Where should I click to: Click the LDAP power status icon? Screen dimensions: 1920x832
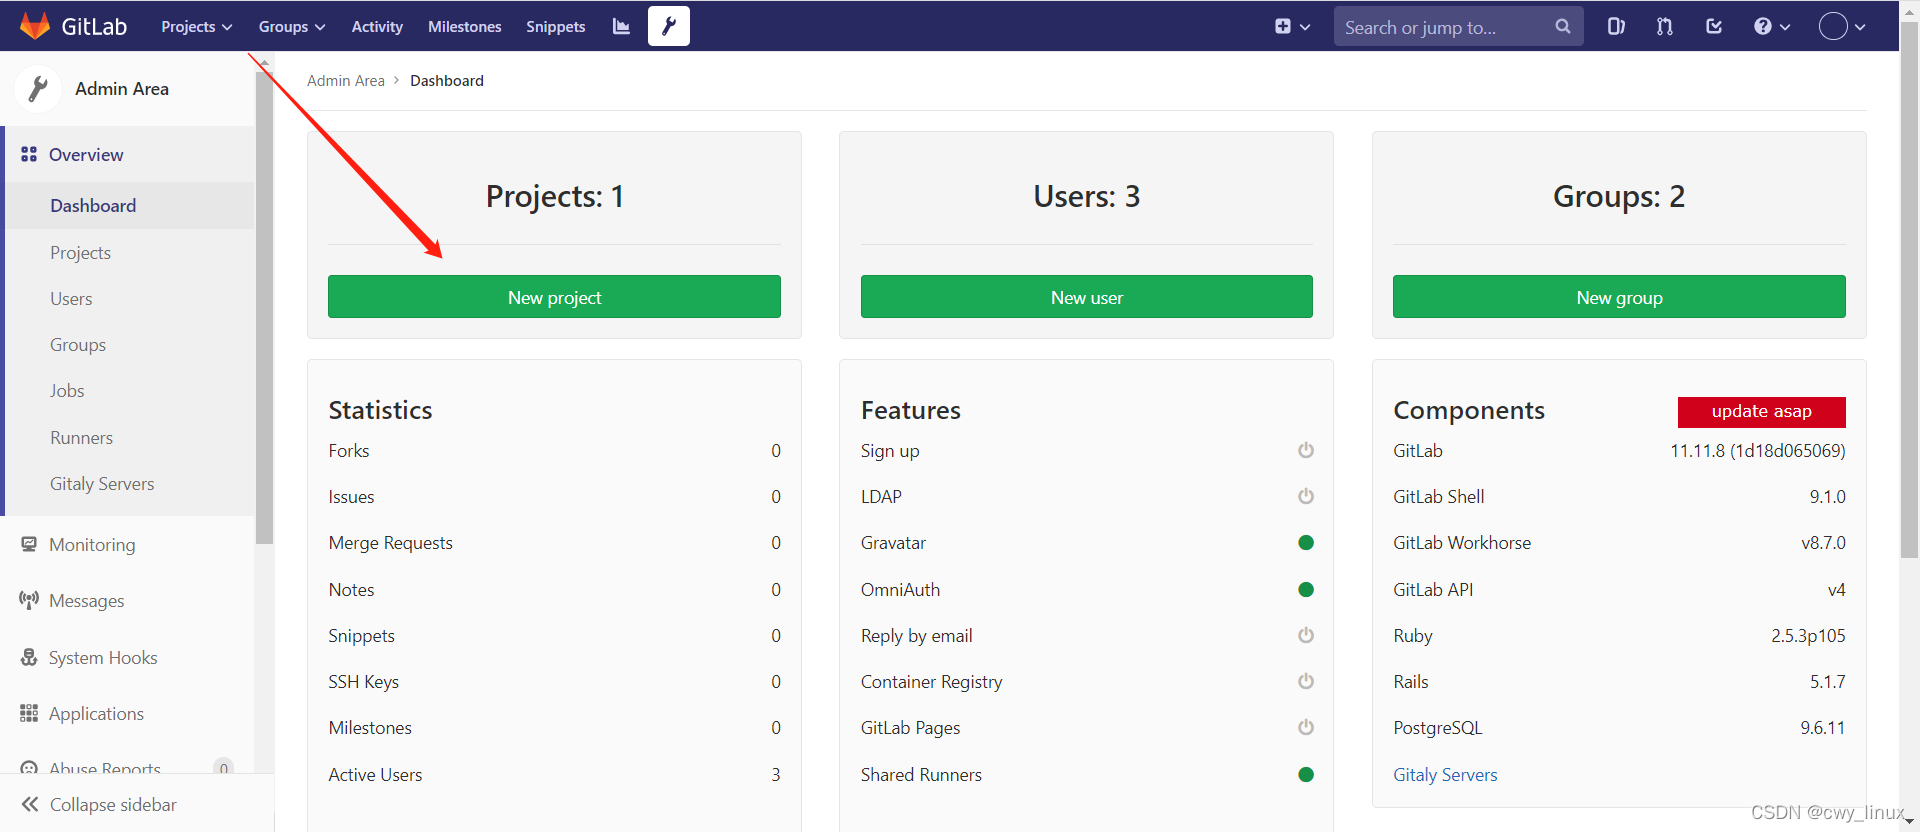click(1306, 497)
